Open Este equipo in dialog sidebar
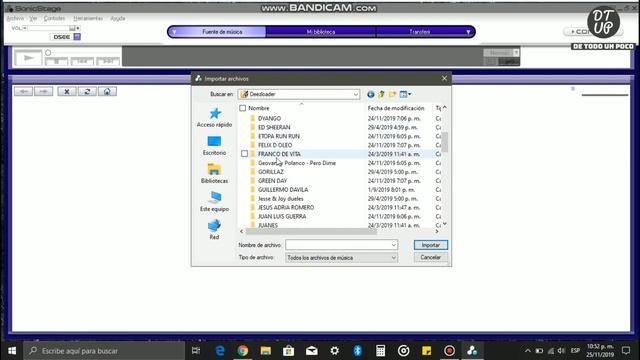Viewport: 640px width, 360px height. [214, 202]
